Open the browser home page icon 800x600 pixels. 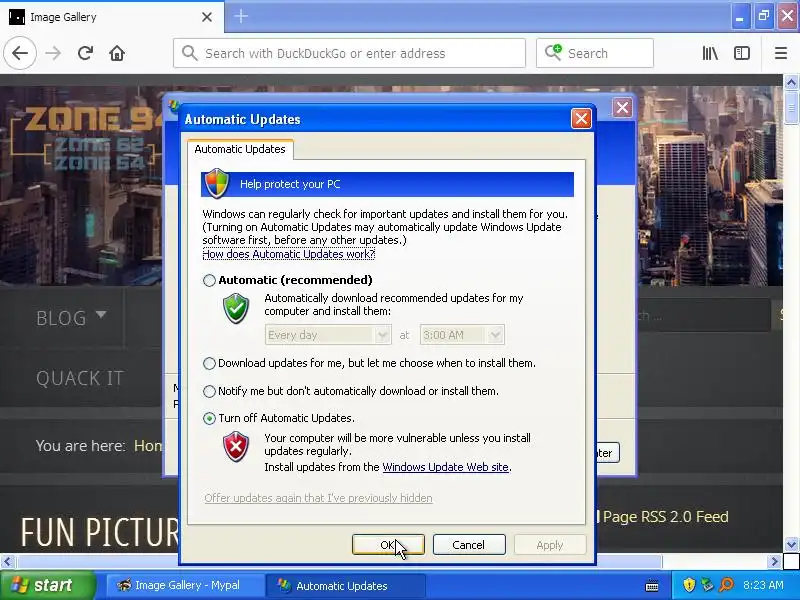pyautogui.click(x=117, y=53)
